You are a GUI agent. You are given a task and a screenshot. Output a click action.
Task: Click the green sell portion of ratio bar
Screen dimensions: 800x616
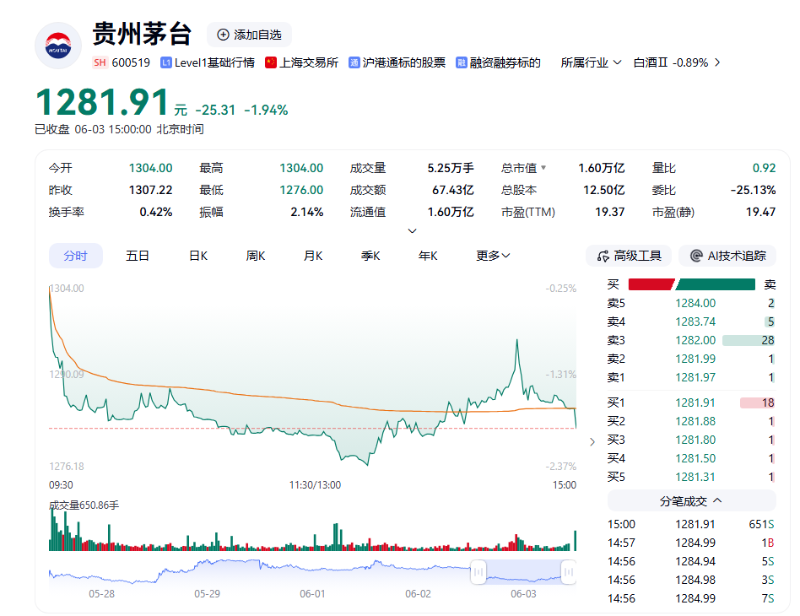coord(715,284)
